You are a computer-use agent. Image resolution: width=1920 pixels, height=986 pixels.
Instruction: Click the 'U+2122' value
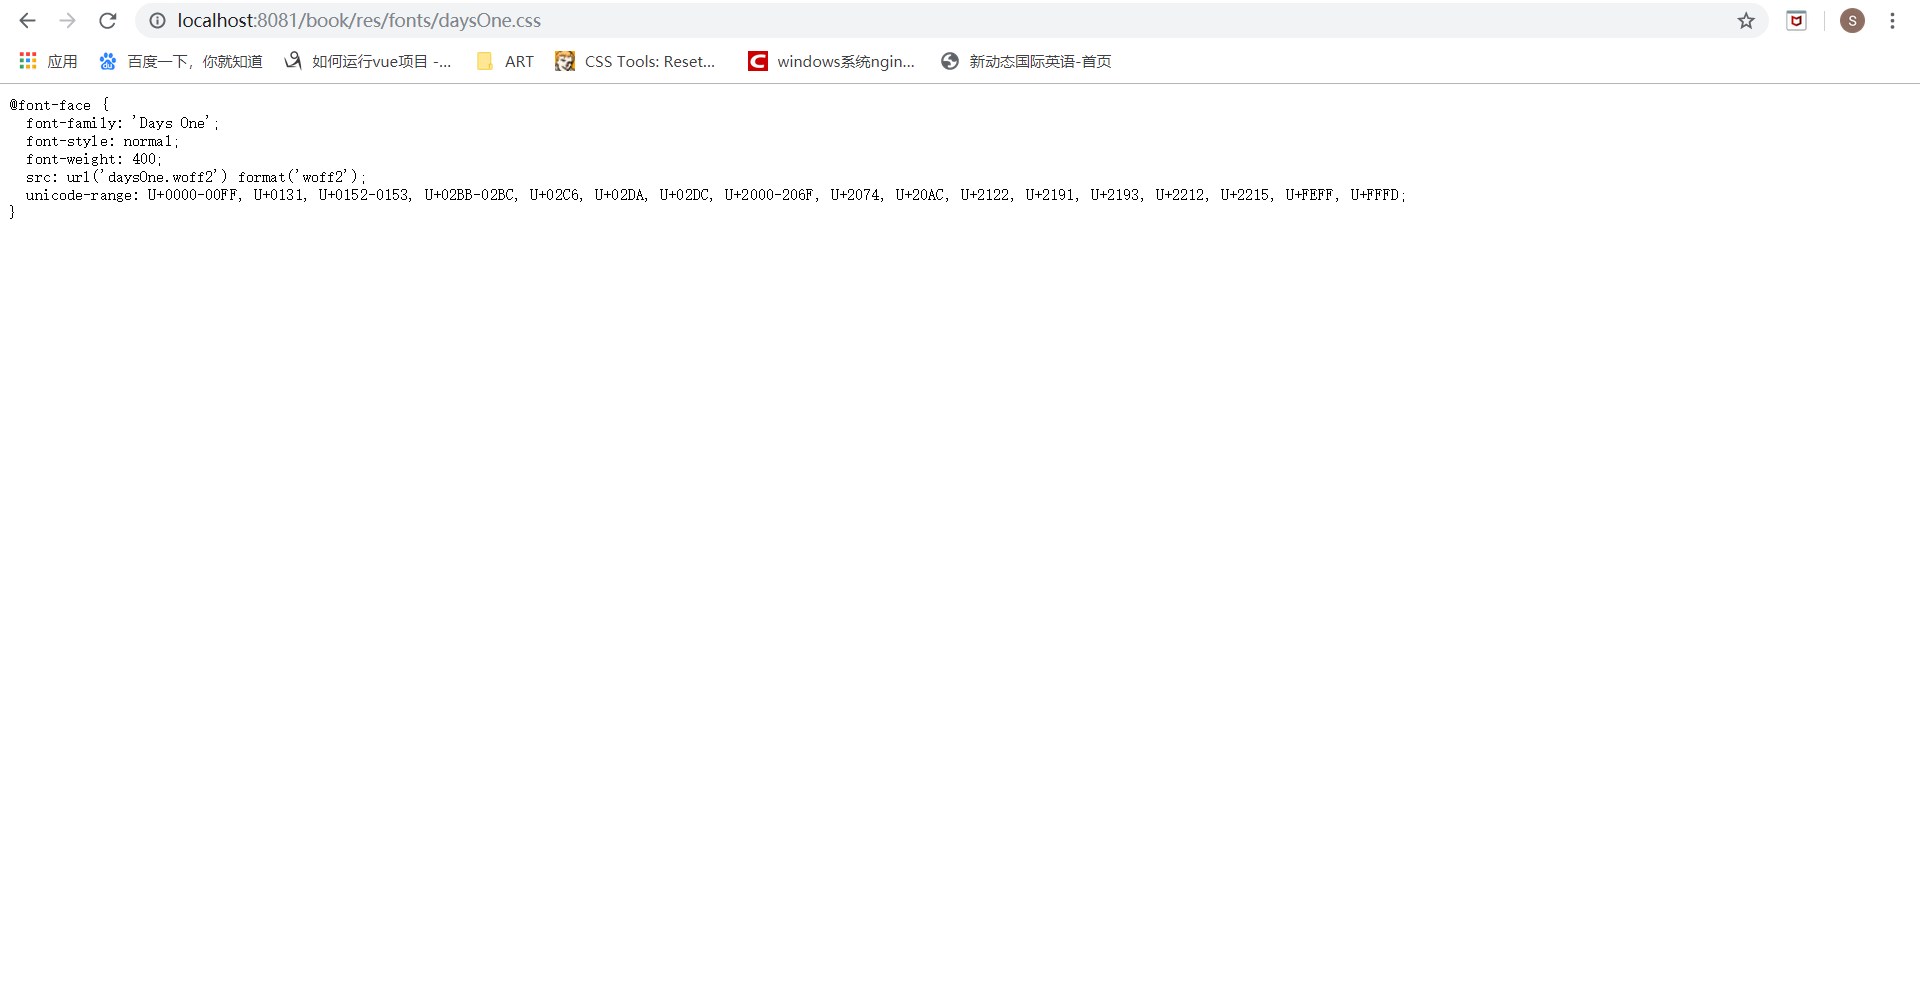pos(985,195)
